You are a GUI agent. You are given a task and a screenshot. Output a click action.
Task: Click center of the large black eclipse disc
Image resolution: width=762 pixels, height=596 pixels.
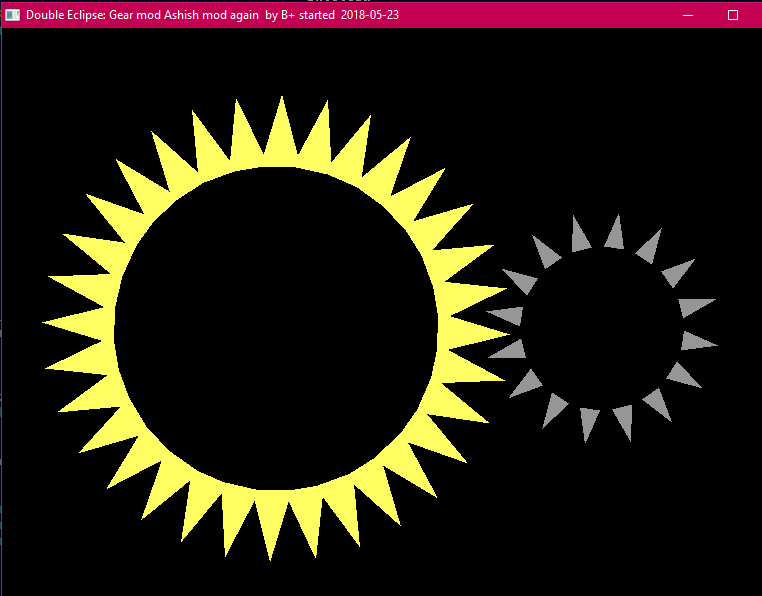pyautogui.click(x=276, y=328)
